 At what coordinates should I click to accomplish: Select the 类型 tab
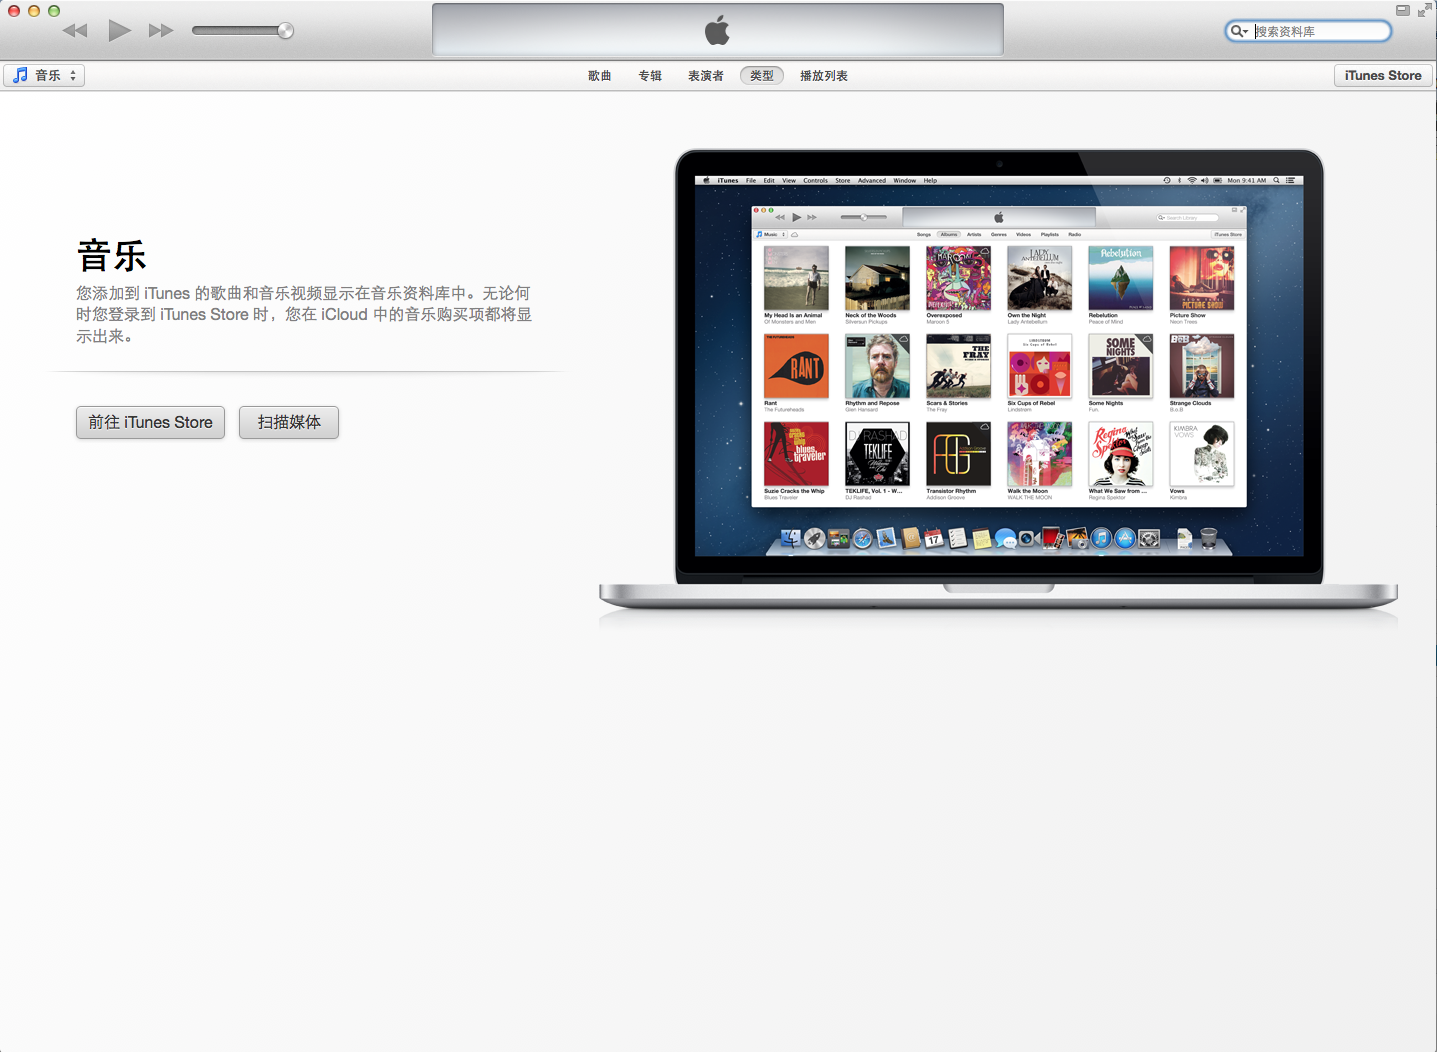pyautogui.click(x=762, y=76)
